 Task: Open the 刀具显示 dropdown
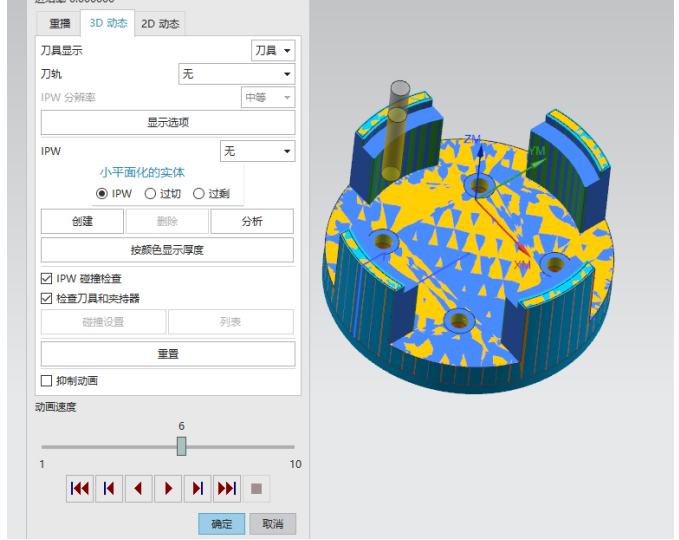pos(273,51)
